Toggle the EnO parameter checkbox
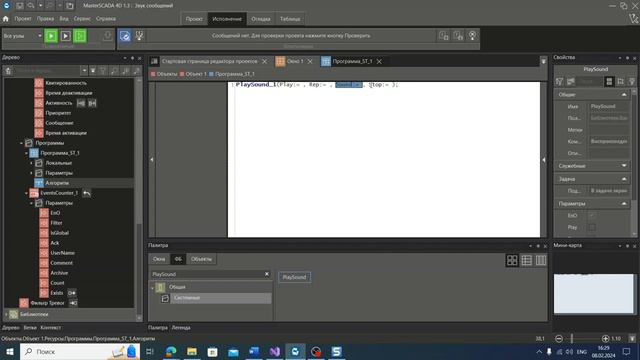The image size is (640, 360). click(592, 215)
